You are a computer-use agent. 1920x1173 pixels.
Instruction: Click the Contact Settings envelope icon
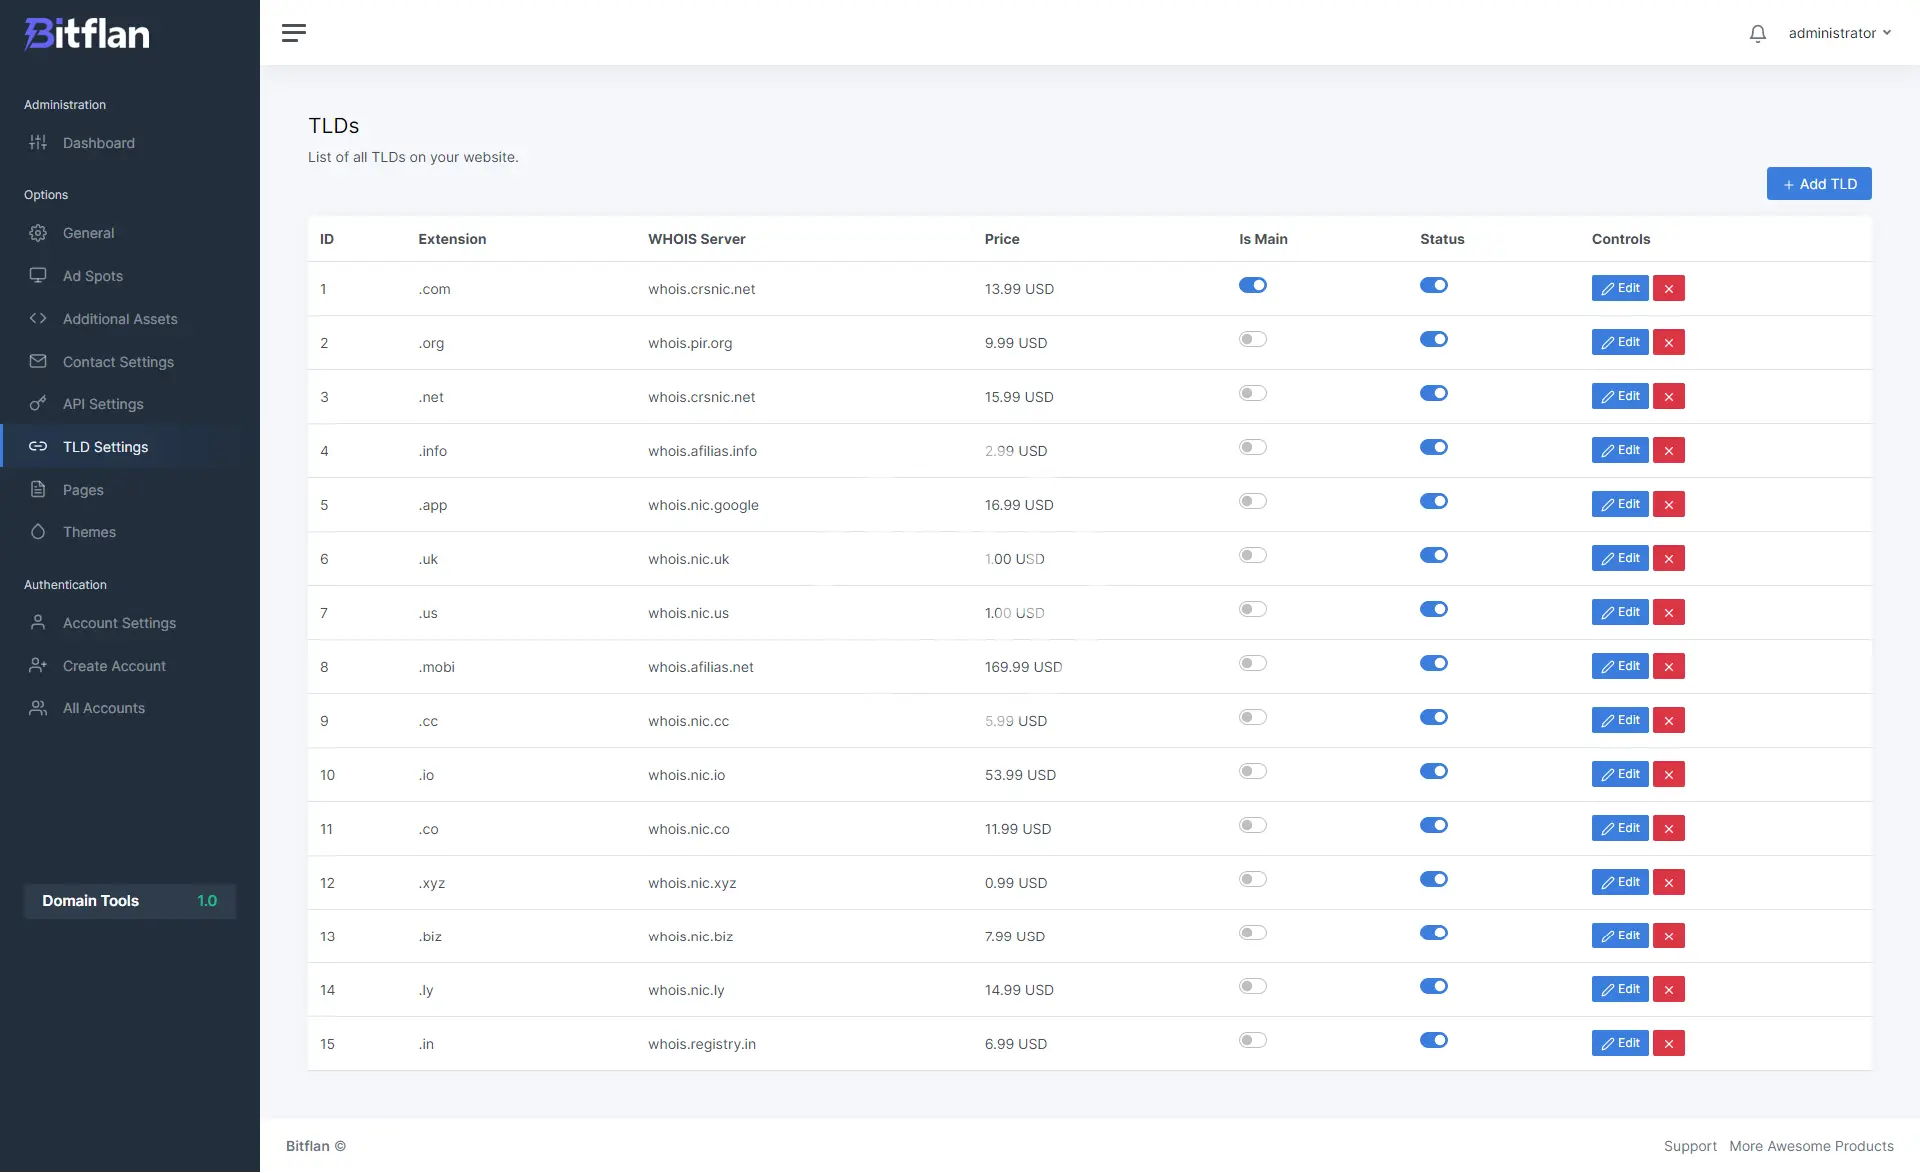pos(38,361)
